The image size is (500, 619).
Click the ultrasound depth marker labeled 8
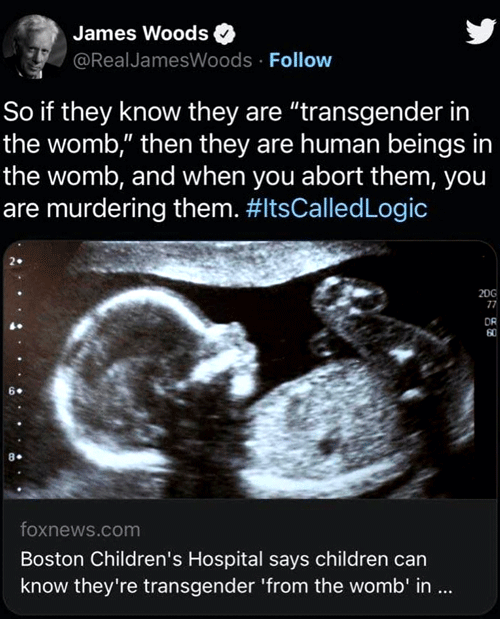(15, 458)
